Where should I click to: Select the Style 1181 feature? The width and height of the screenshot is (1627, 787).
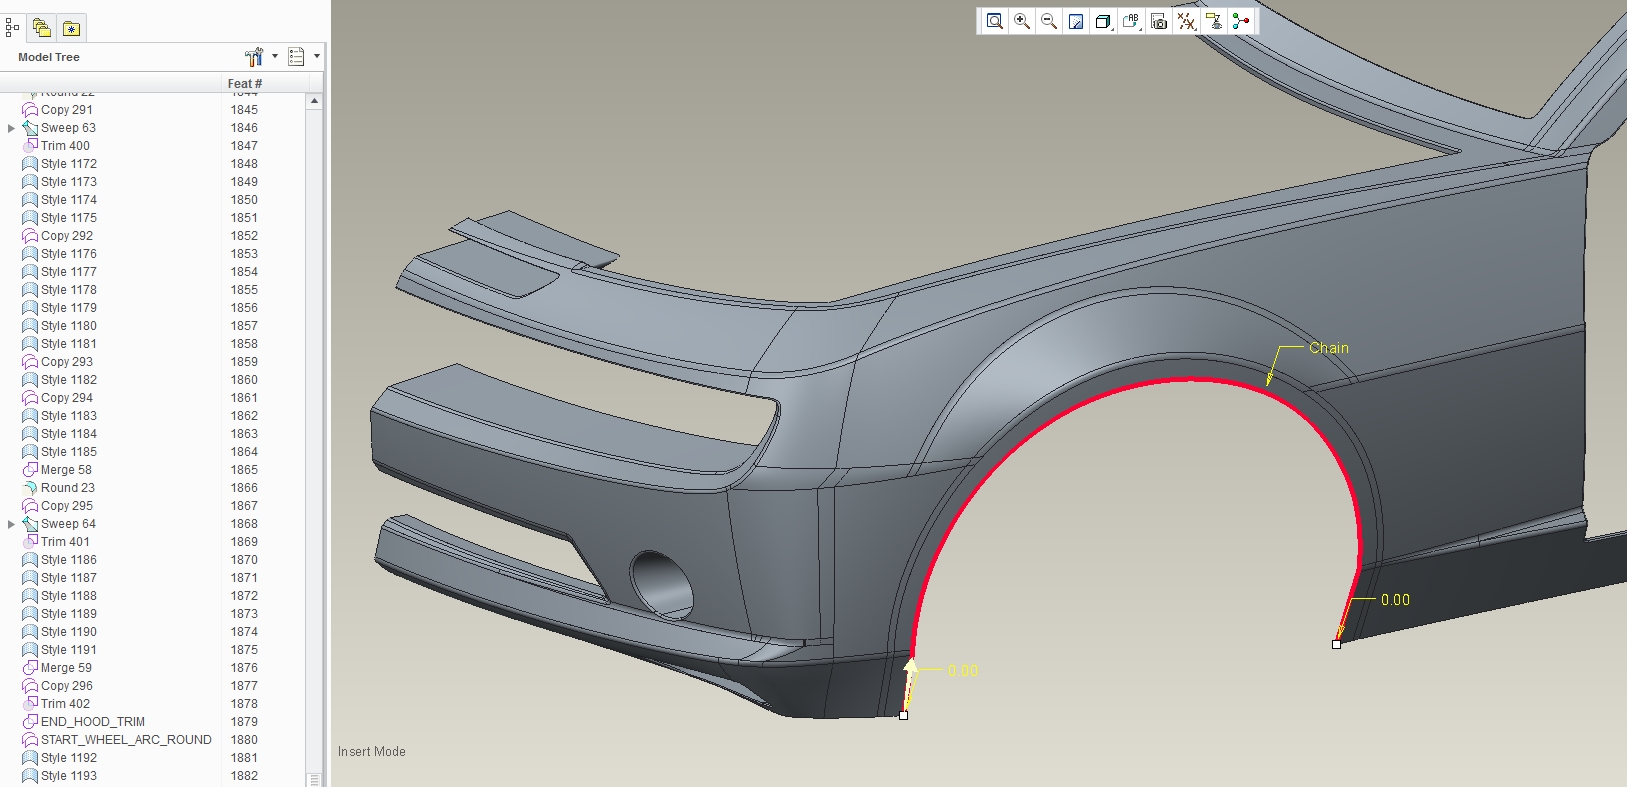[x=69, y=344]
